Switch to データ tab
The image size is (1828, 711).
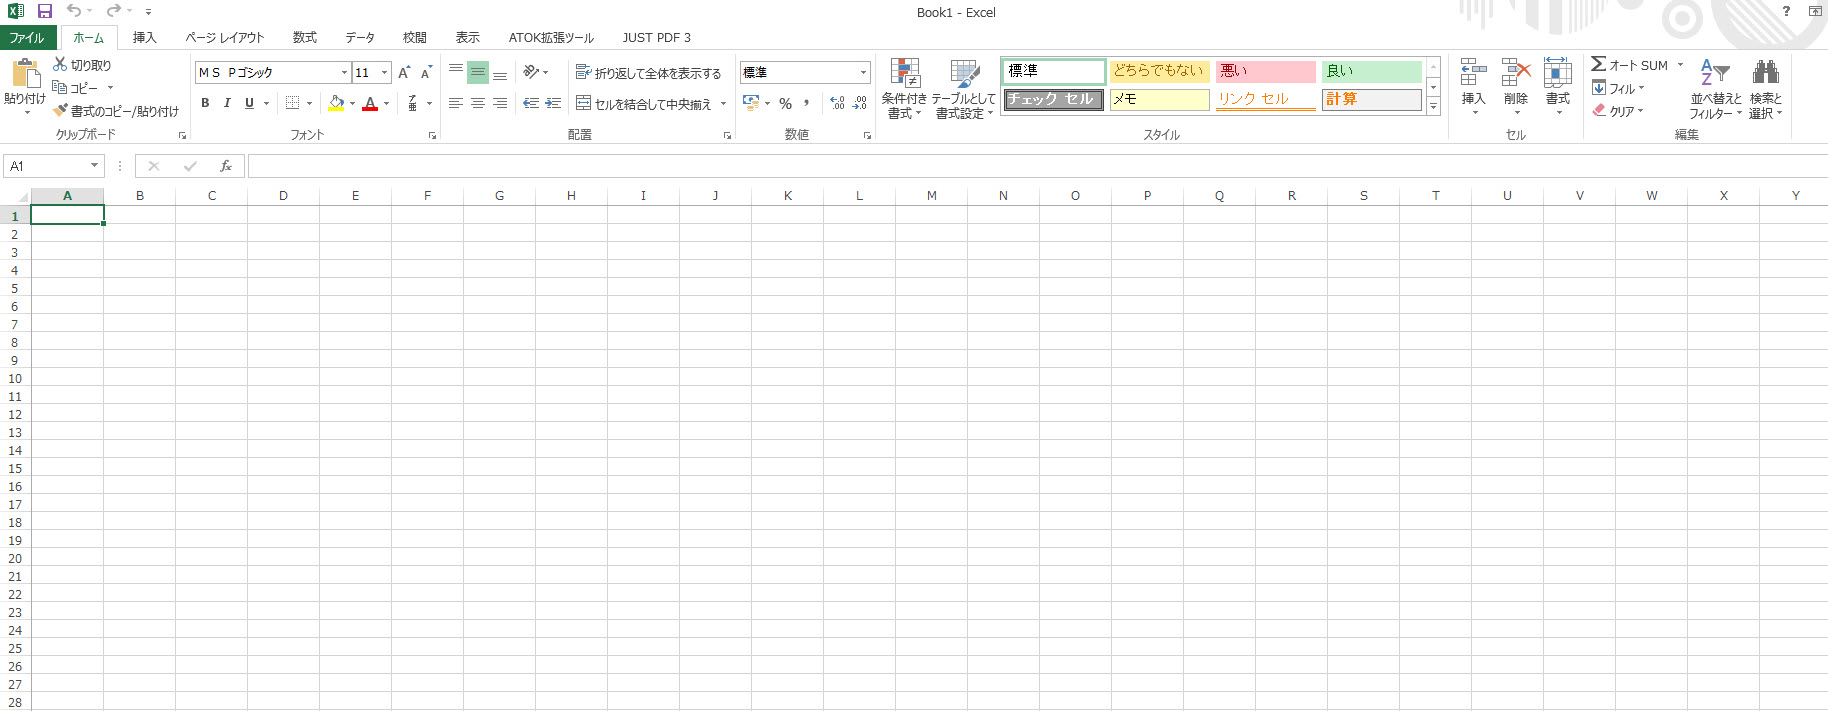tap(360, 38)
